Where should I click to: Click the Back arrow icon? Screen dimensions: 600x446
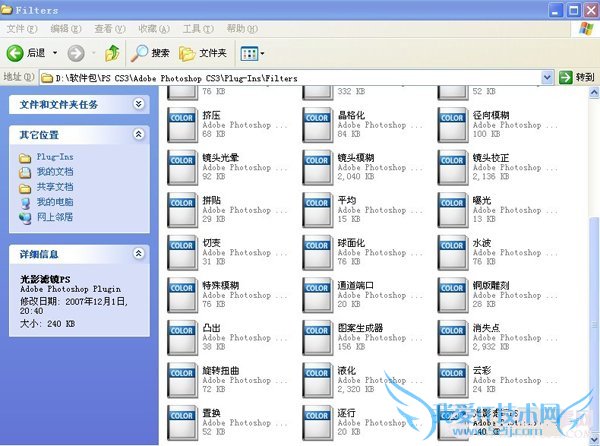pyautogui.click(x=15, y=53)
